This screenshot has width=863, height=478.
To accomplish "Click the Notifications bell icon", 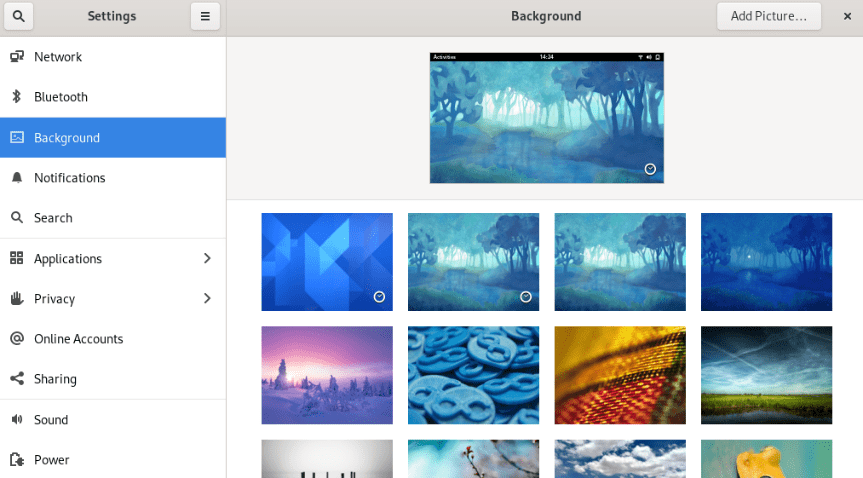I will click(17, 177).
